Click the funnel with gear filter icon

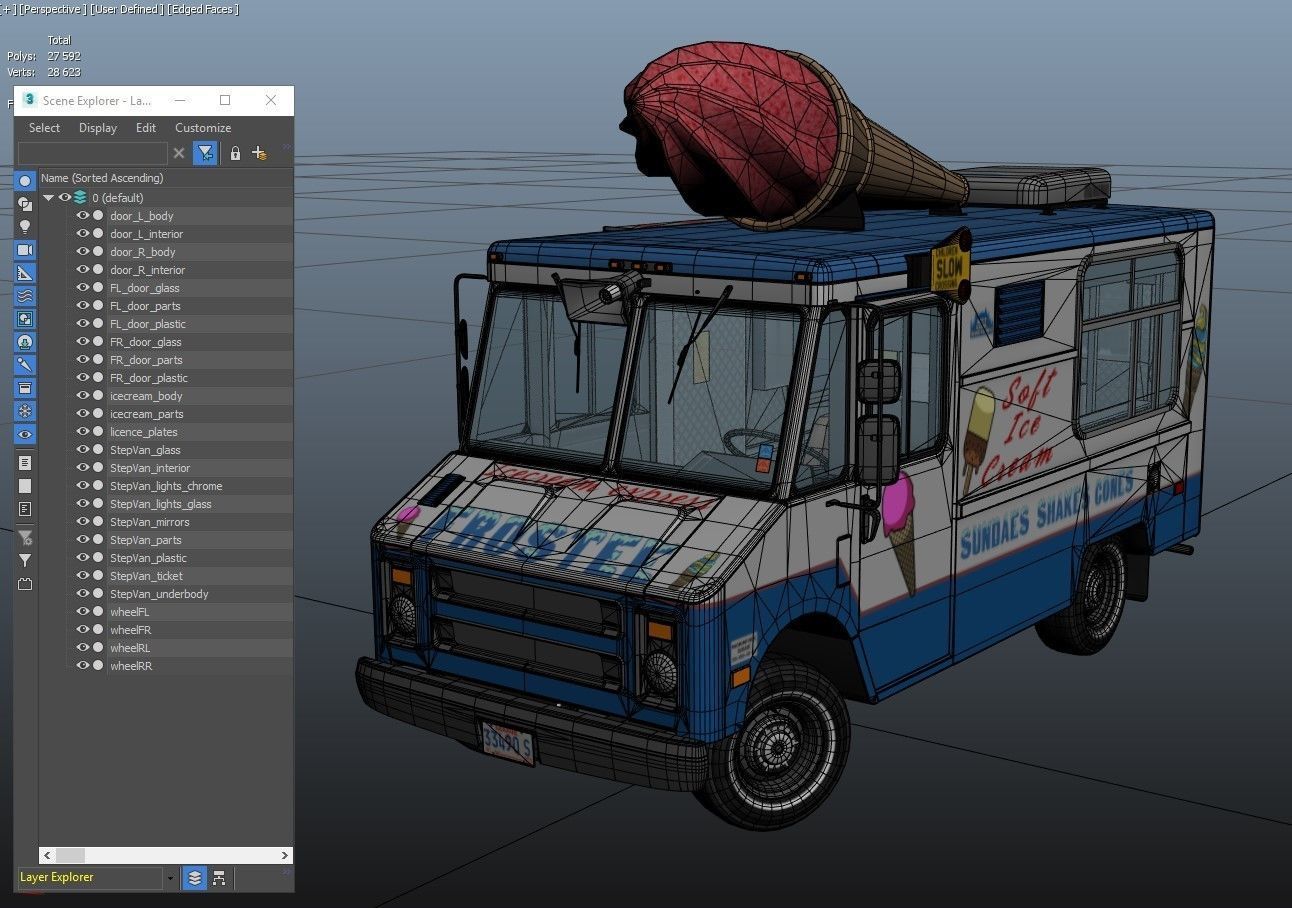(x=25, y=538)
